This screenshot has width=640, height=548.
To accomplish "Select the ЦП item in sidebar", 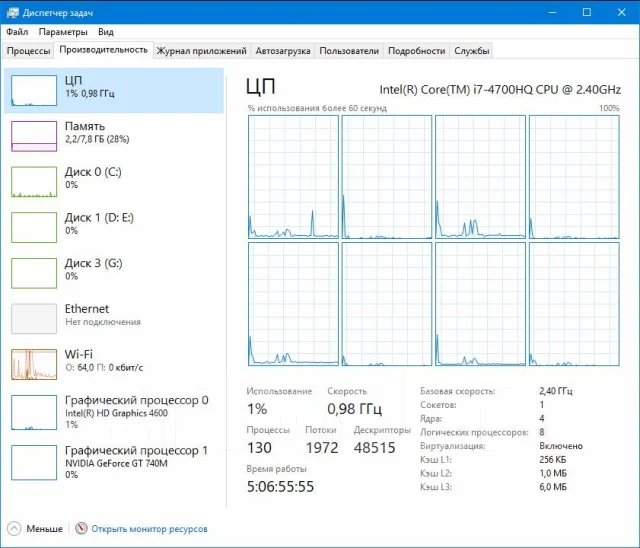I will coord(114,90).
